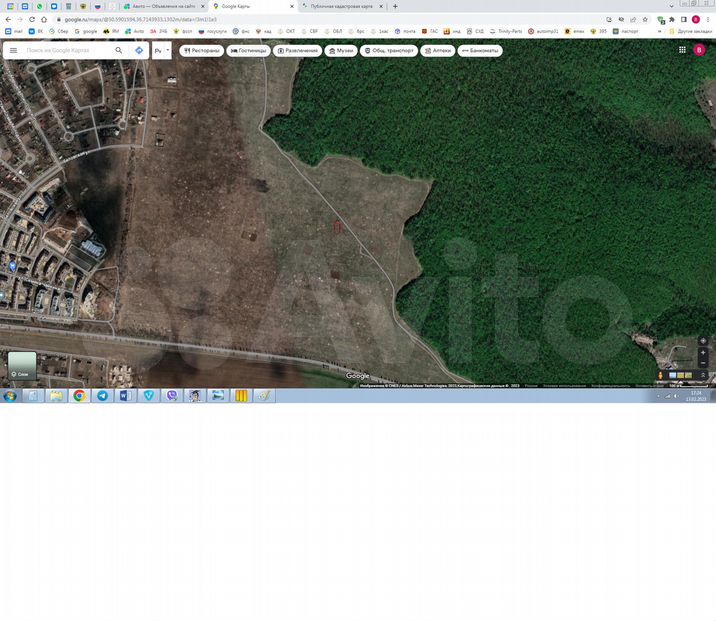The image size is (716, 621).
Task: Click the browser address bar URL
Action: (140, 19)
